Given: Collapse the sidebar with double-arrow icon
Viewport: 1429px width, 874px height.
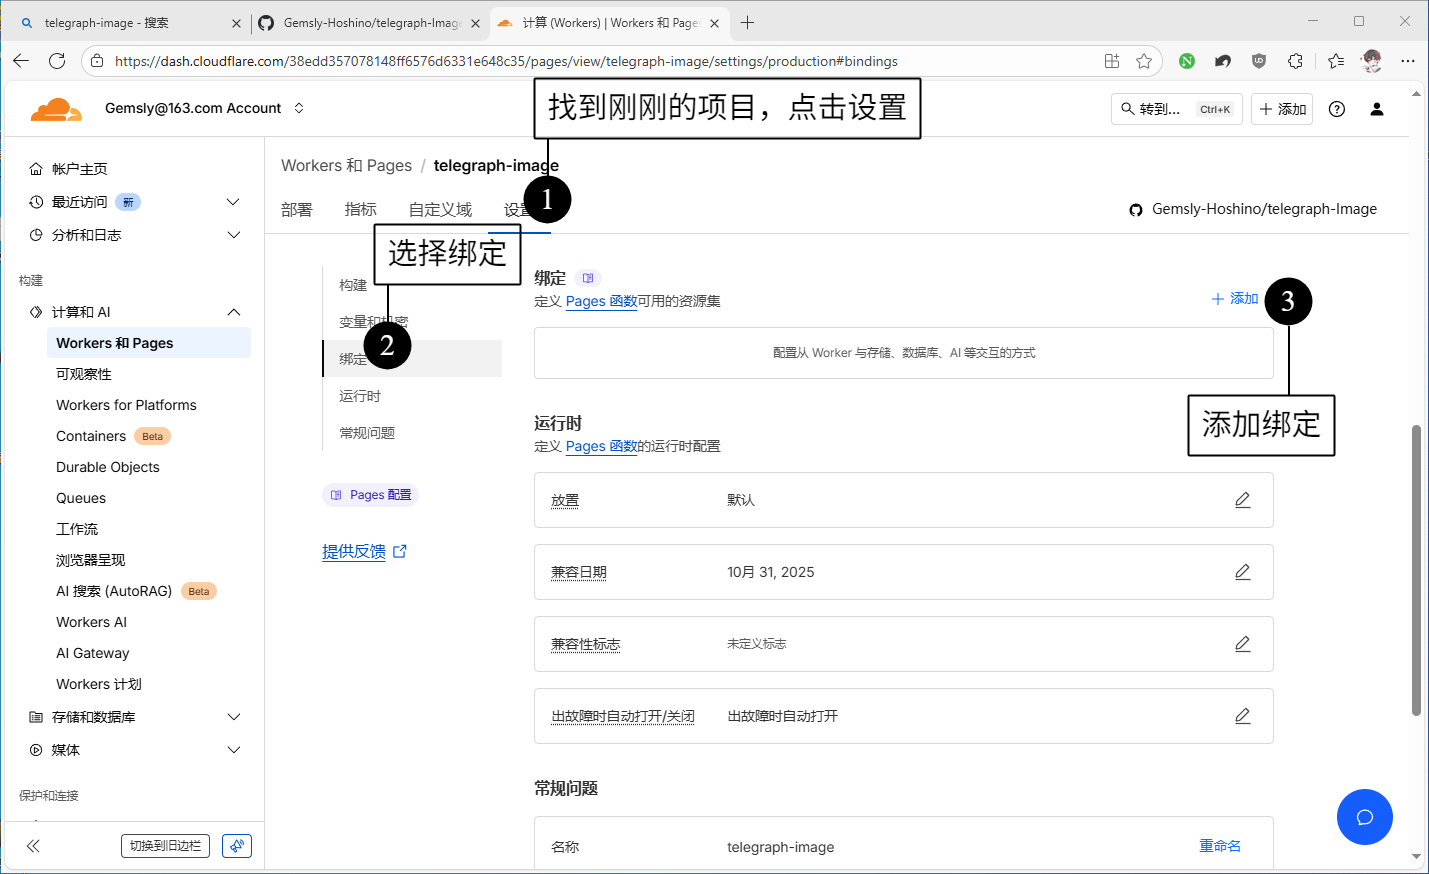Looking at the screenshot, I should point(33,846).
